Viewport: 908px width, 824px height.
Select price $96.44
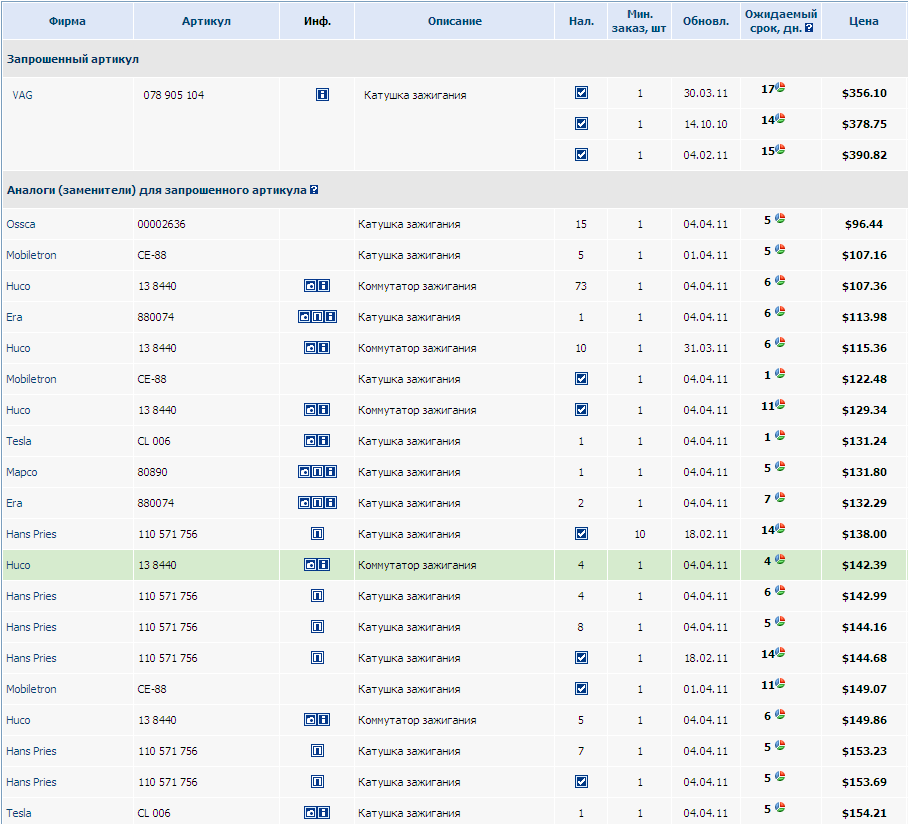(864, 224)
